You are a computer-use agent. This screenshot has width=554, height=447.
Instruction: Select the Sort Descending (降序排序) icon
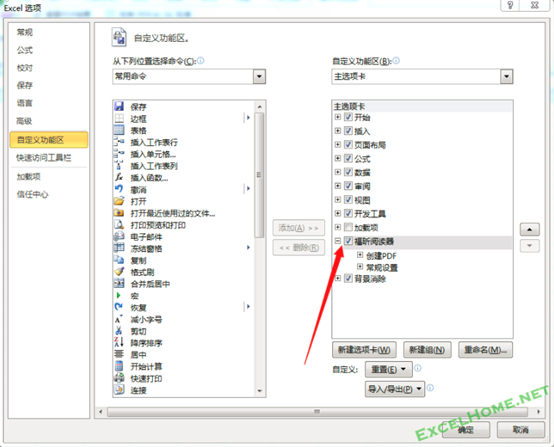(119, 342)
